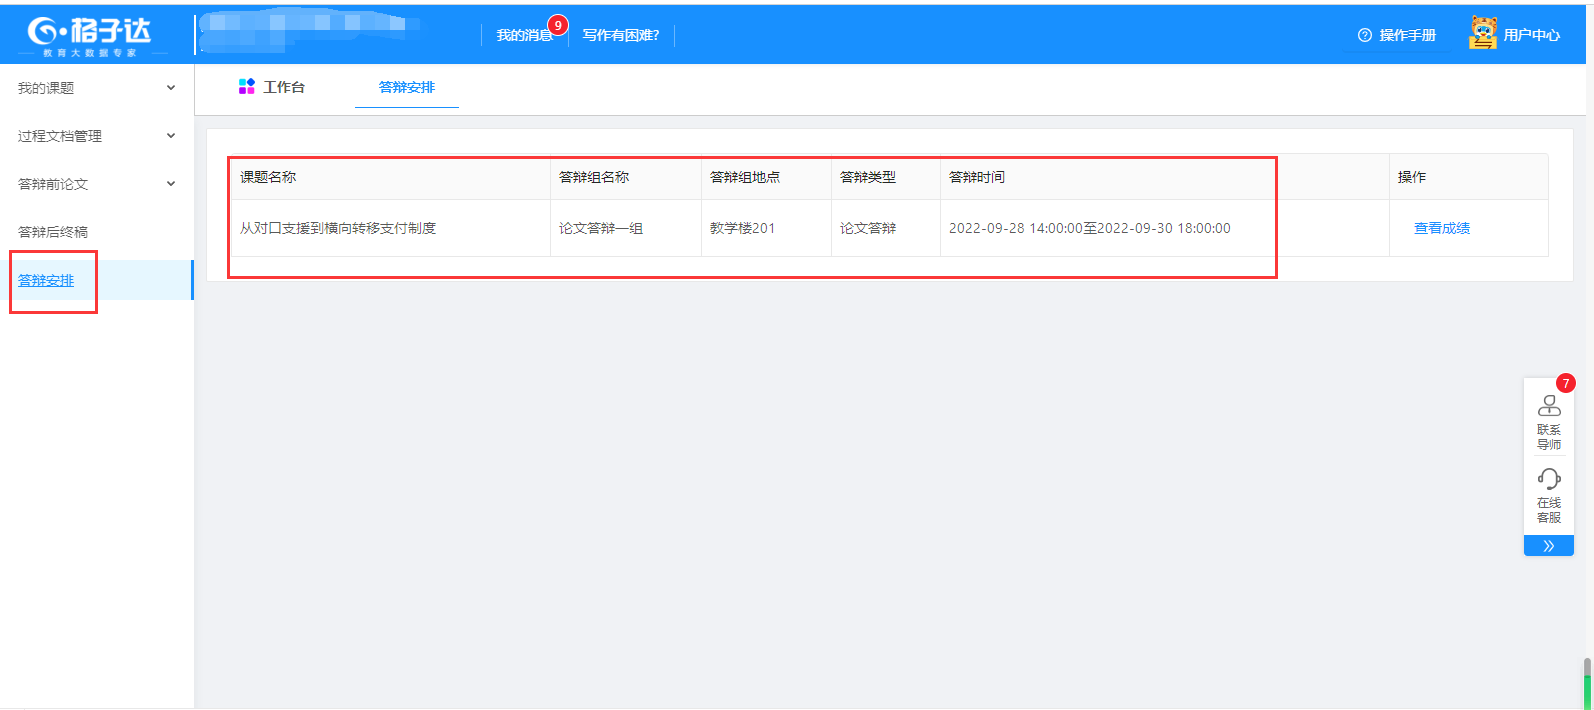Click the 从对口支援到横向转移支付制度 table cell

coord(338,228)
